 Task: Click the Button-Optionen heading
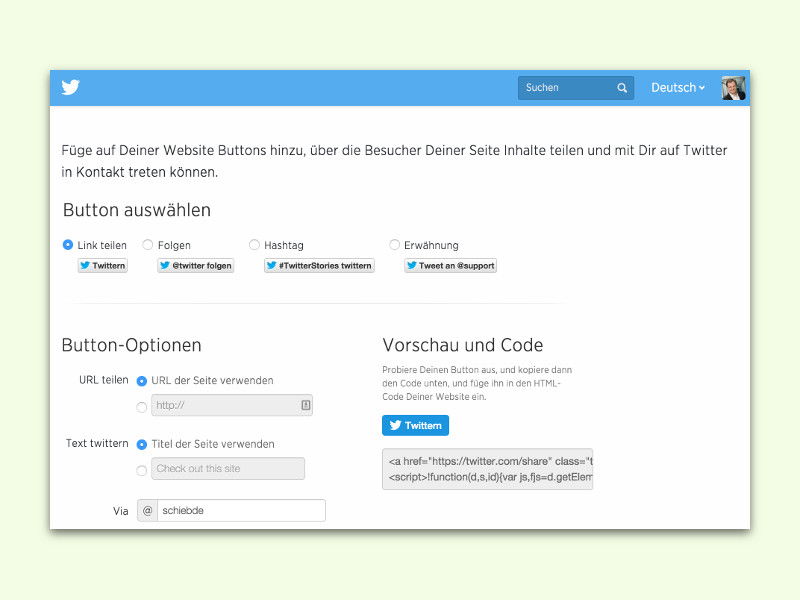(x=132, y=345)
